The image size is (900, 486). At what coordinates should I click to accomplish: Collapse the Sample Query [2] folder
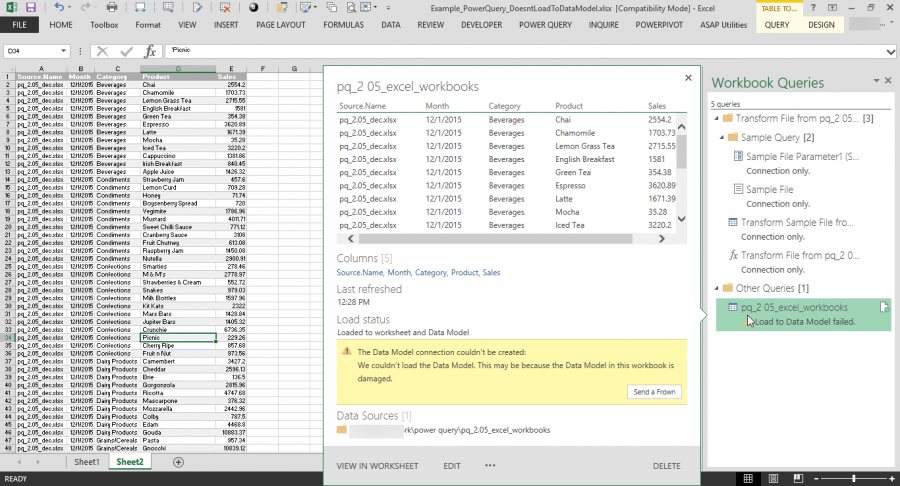[x=721, y=137]
